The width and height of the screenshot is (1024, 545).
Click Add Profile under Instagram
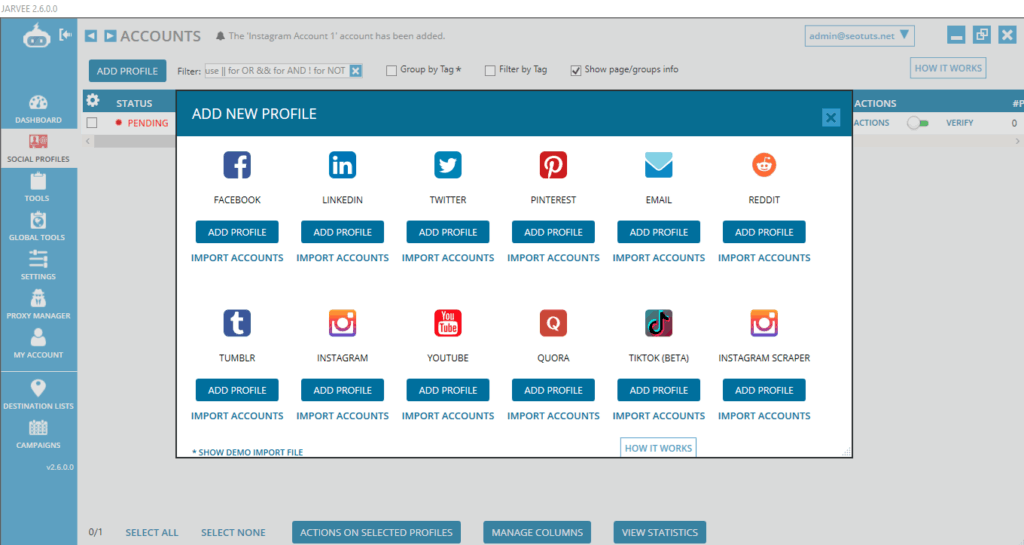pyautogui.click(x=342, y=390)
